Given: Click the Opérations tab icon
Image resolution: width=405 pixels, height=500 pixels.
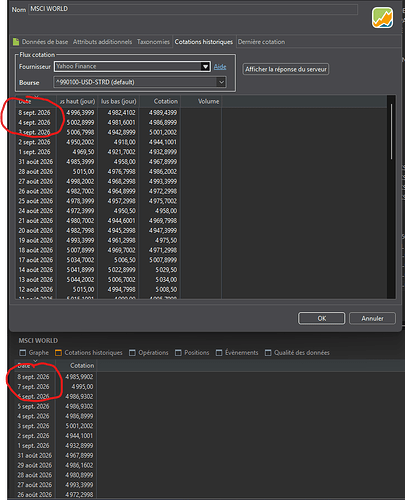Looking at the screenshot, I should coord(132,353).
